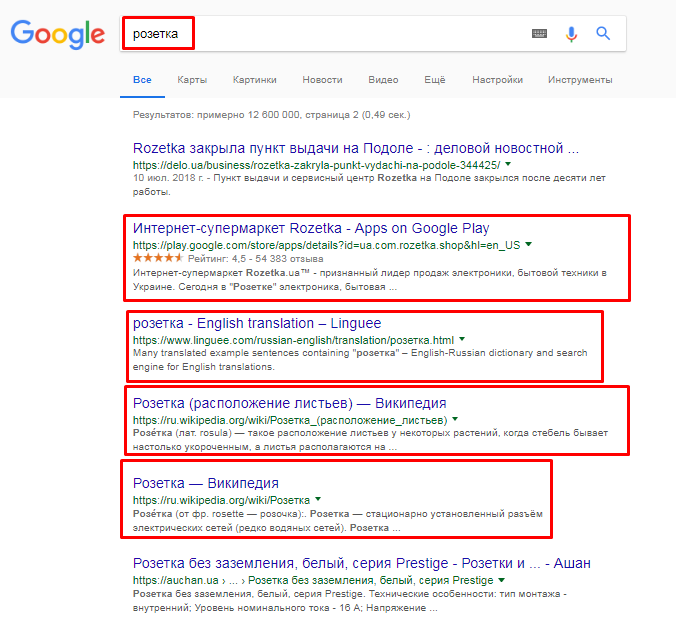This screenshot has width=676, height=631.
Task: Expand dropdown arrow beside Розетка_(расположение_листьев) URL
Action: 455,419
